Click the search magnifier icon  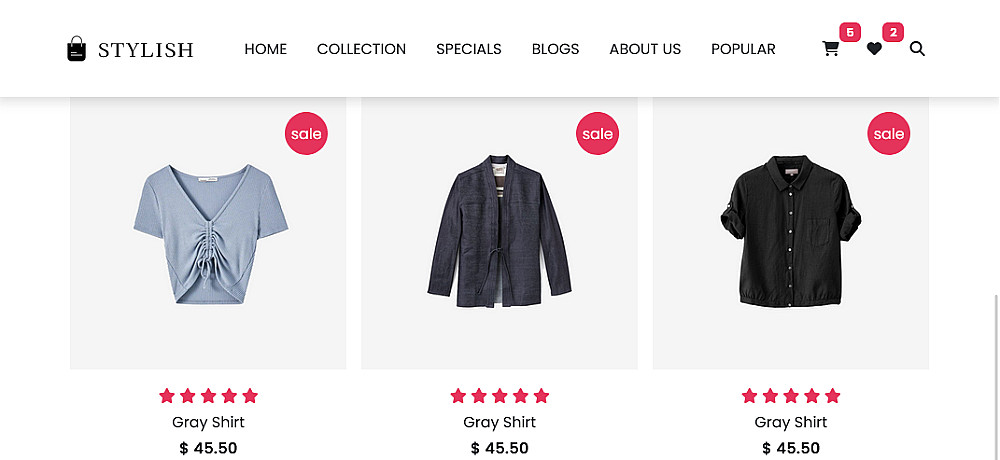point(917,49)
